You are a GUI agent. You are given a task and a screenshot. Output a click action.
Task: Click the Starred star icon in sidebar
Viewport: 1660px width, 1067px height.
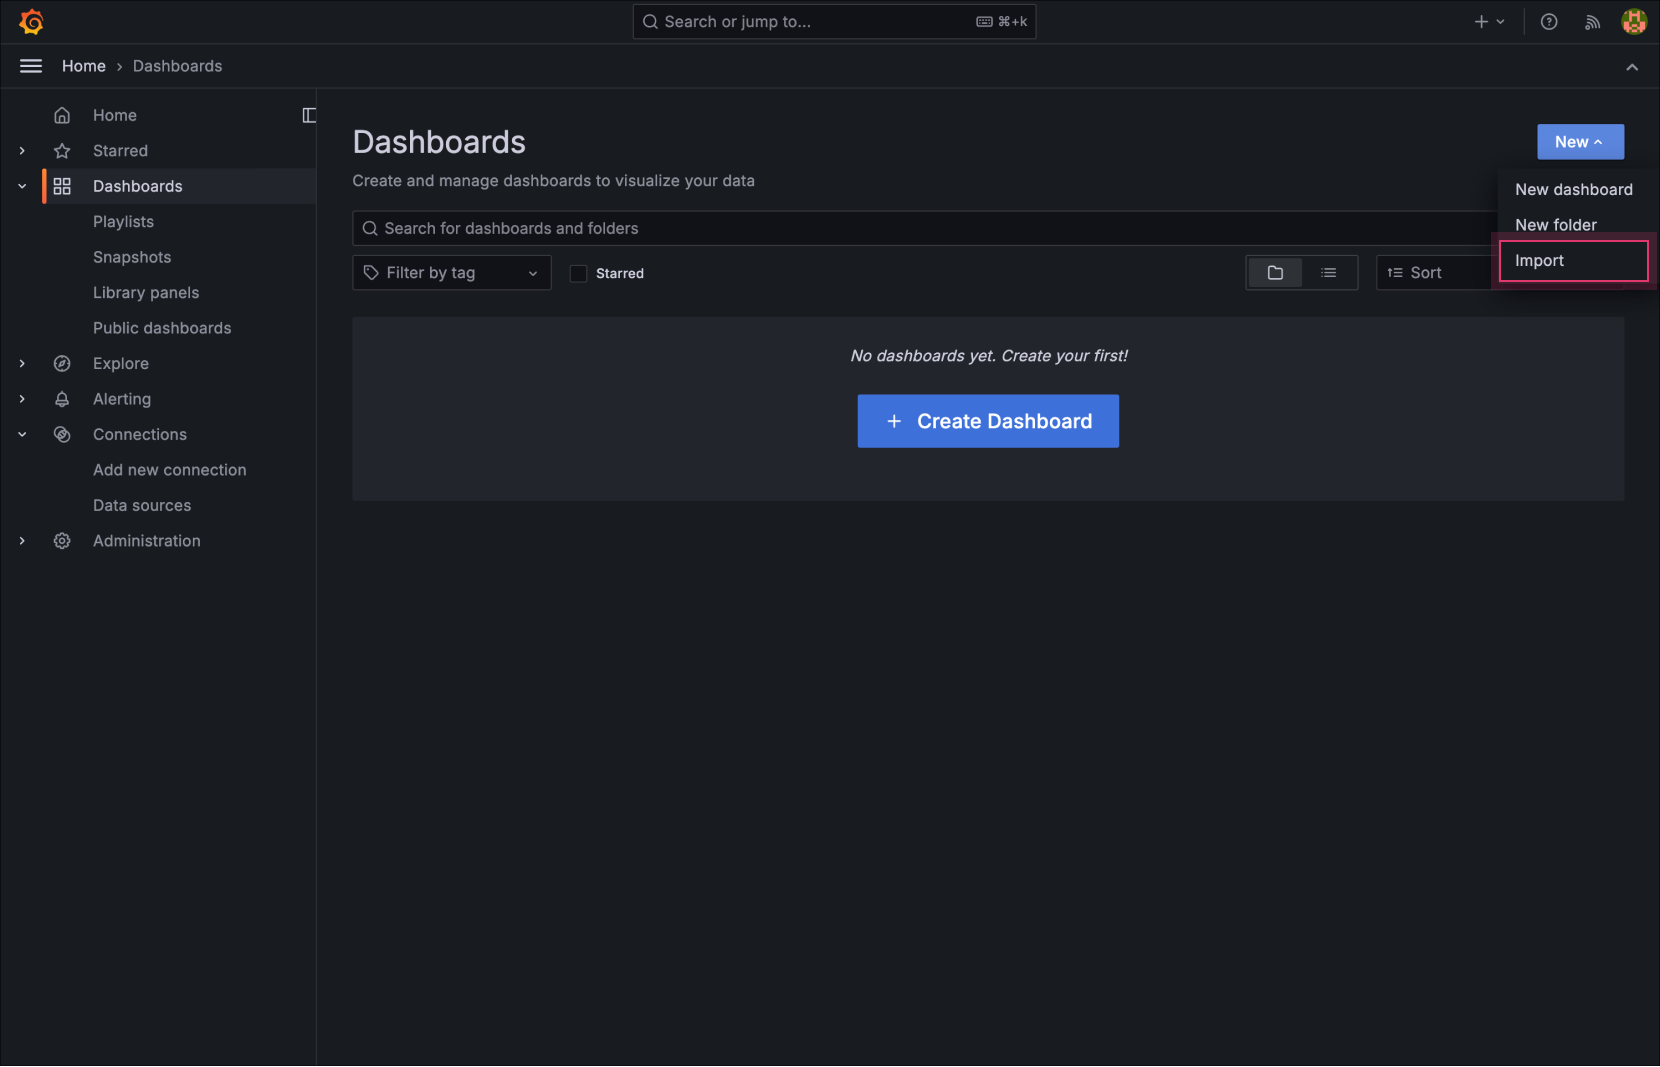[x=62, y=151]
